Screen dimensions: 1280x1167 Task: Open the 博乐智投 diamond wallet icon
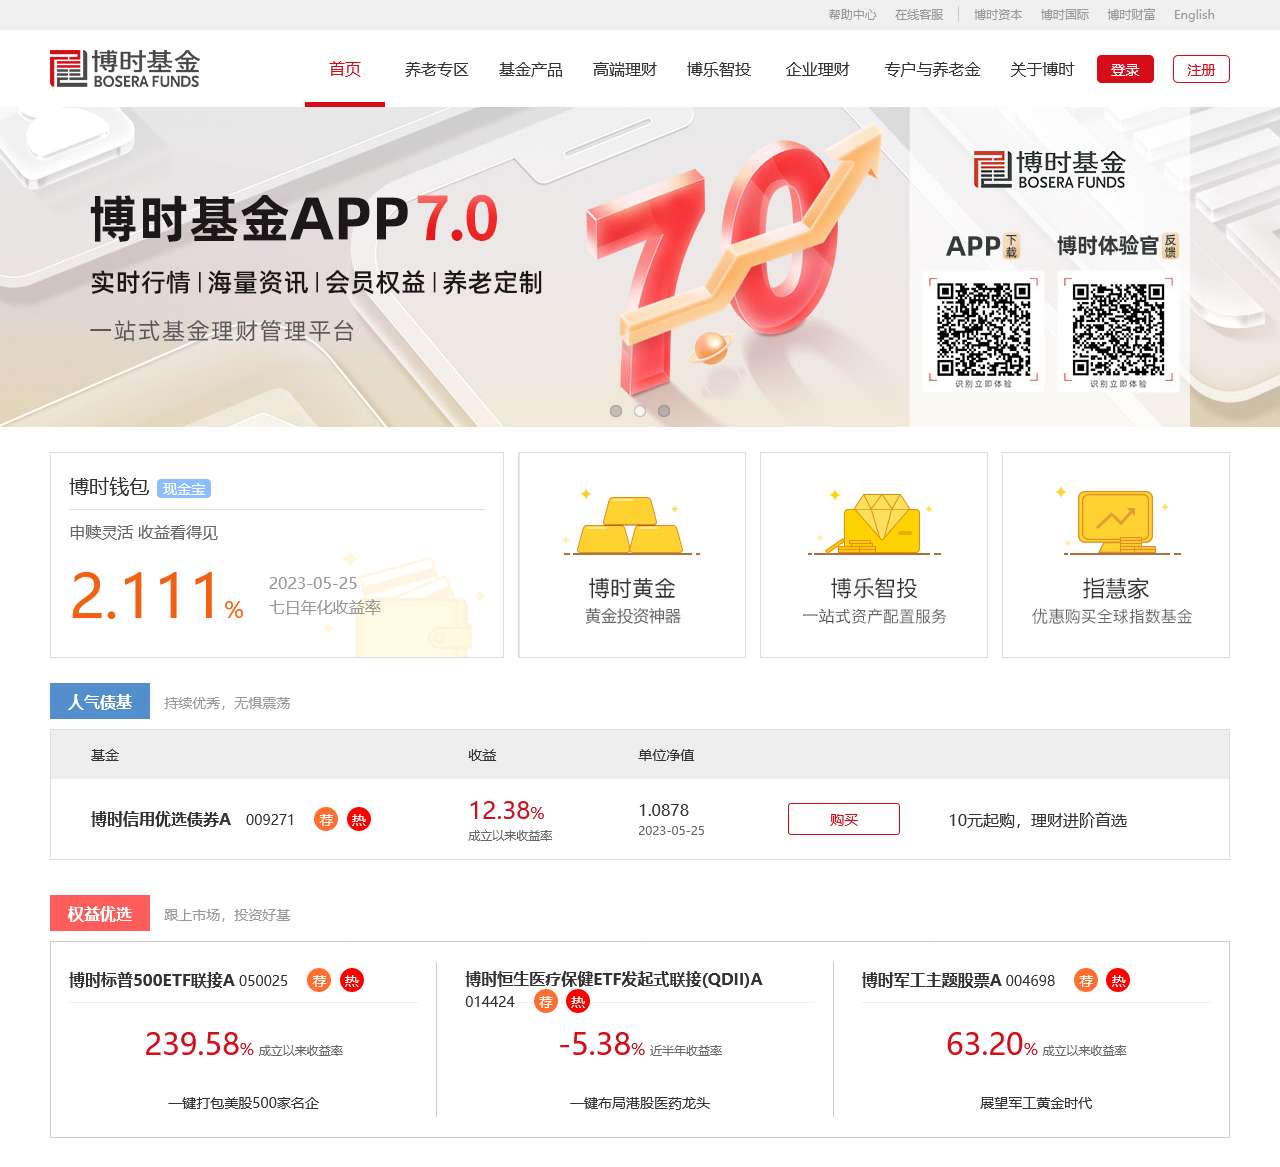click(875, 523)
